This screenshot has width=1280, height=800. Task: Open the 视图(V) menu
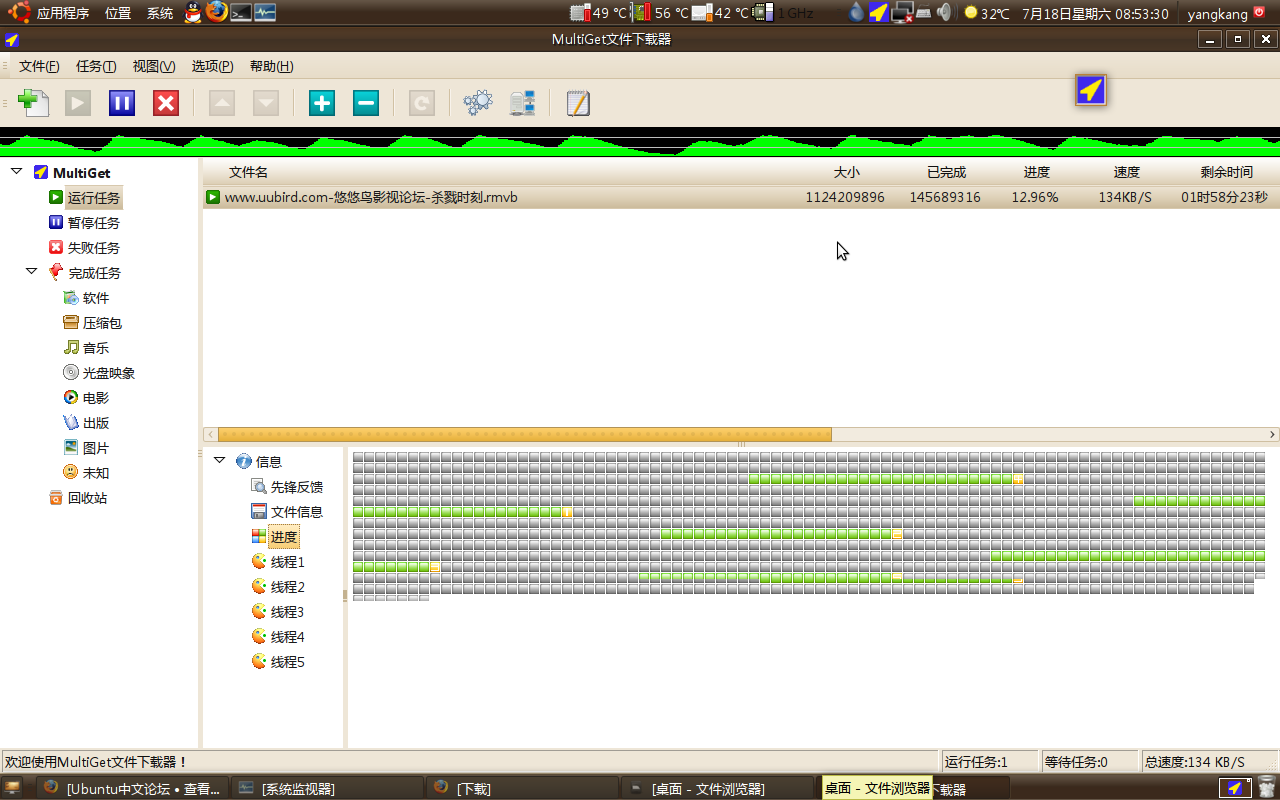(154, 66)
